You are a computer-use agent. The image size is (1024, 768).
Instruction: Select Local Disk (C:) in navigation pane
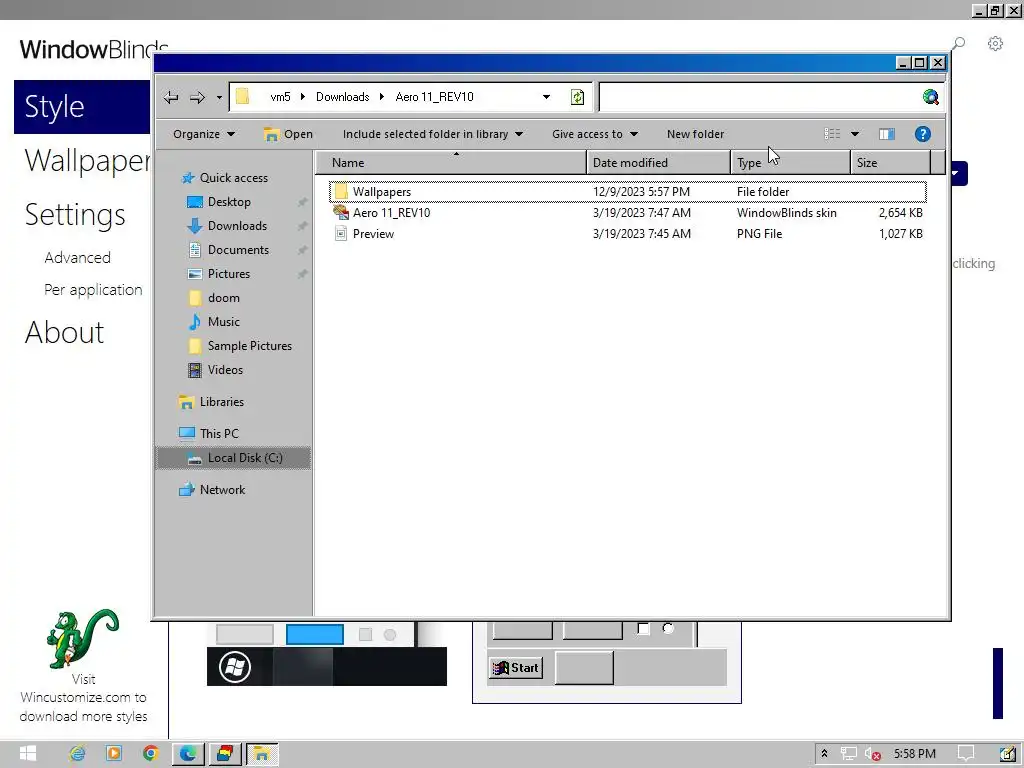pyautogui.click(x=233, y=458)
